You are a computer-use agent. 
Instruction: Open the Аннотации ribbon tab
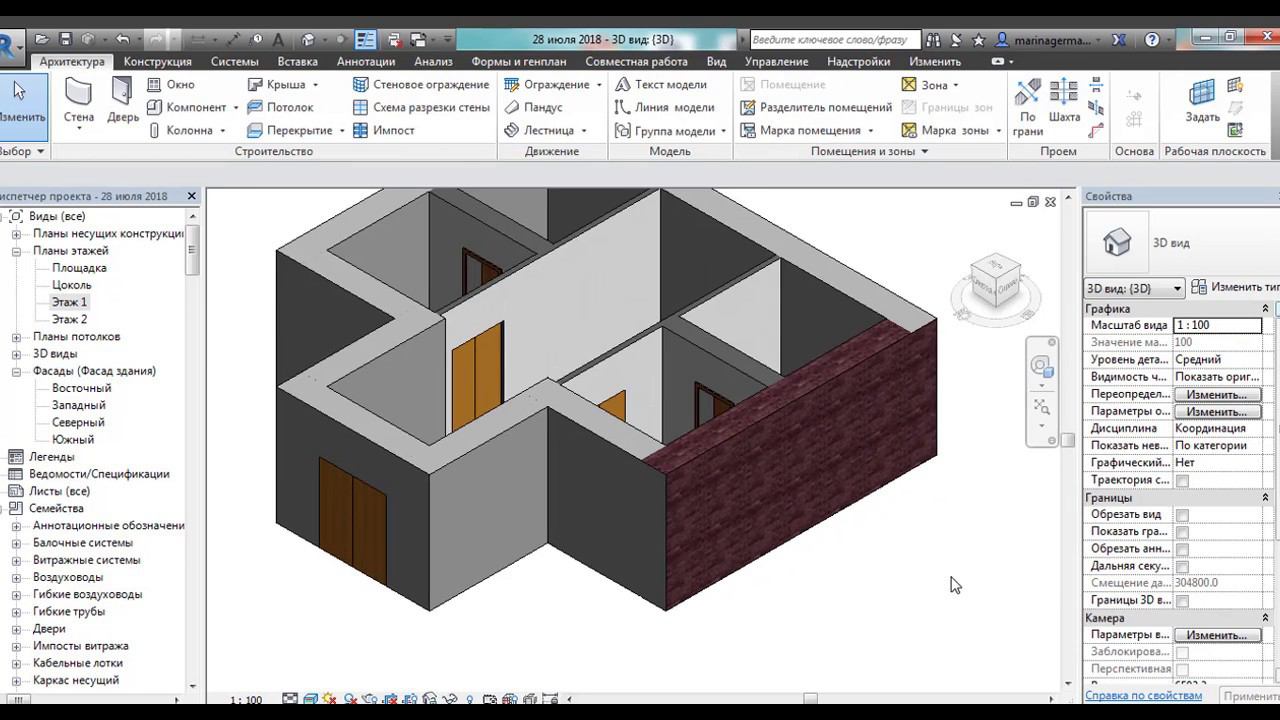(x=366, y=61)
